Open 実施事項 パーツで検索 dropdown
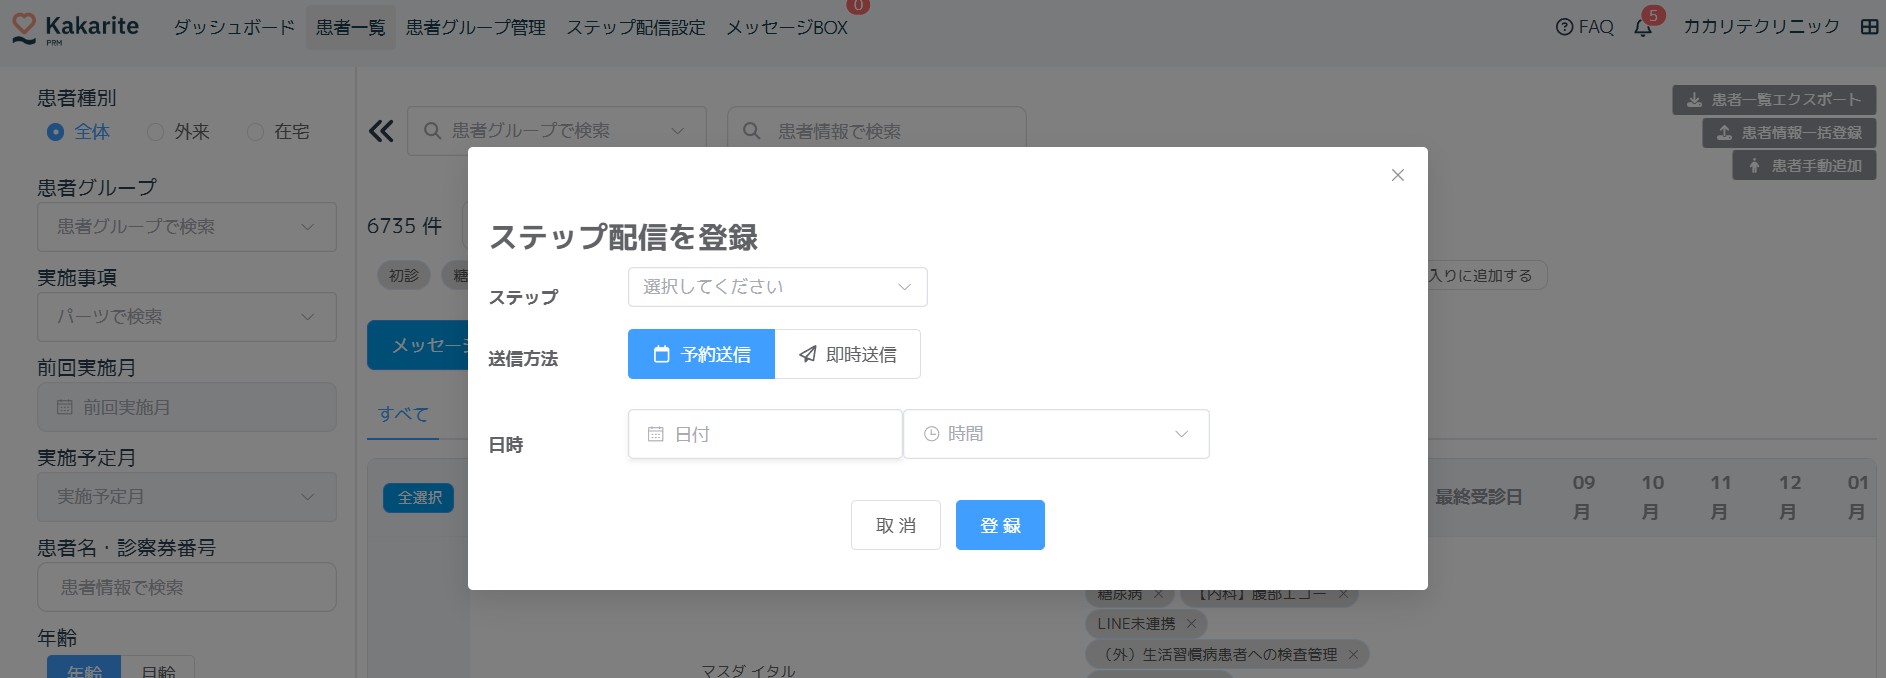This screenshot has width=1886, height=678. point(187,317)
